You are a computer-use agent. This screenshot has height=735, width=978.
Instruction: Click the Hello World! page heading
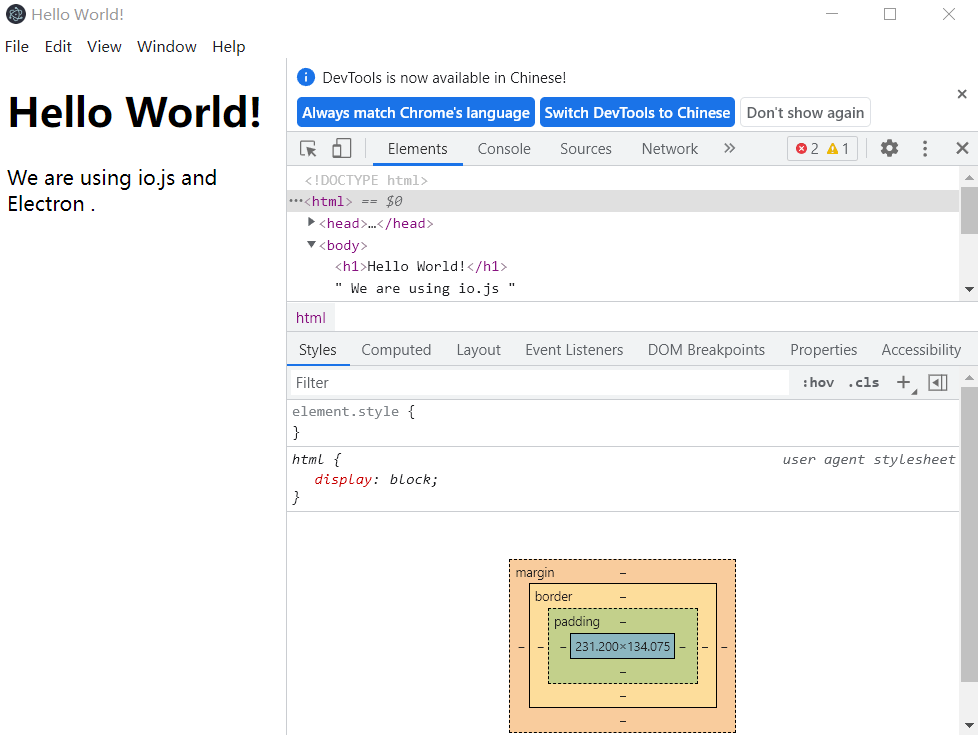point(135,112)
